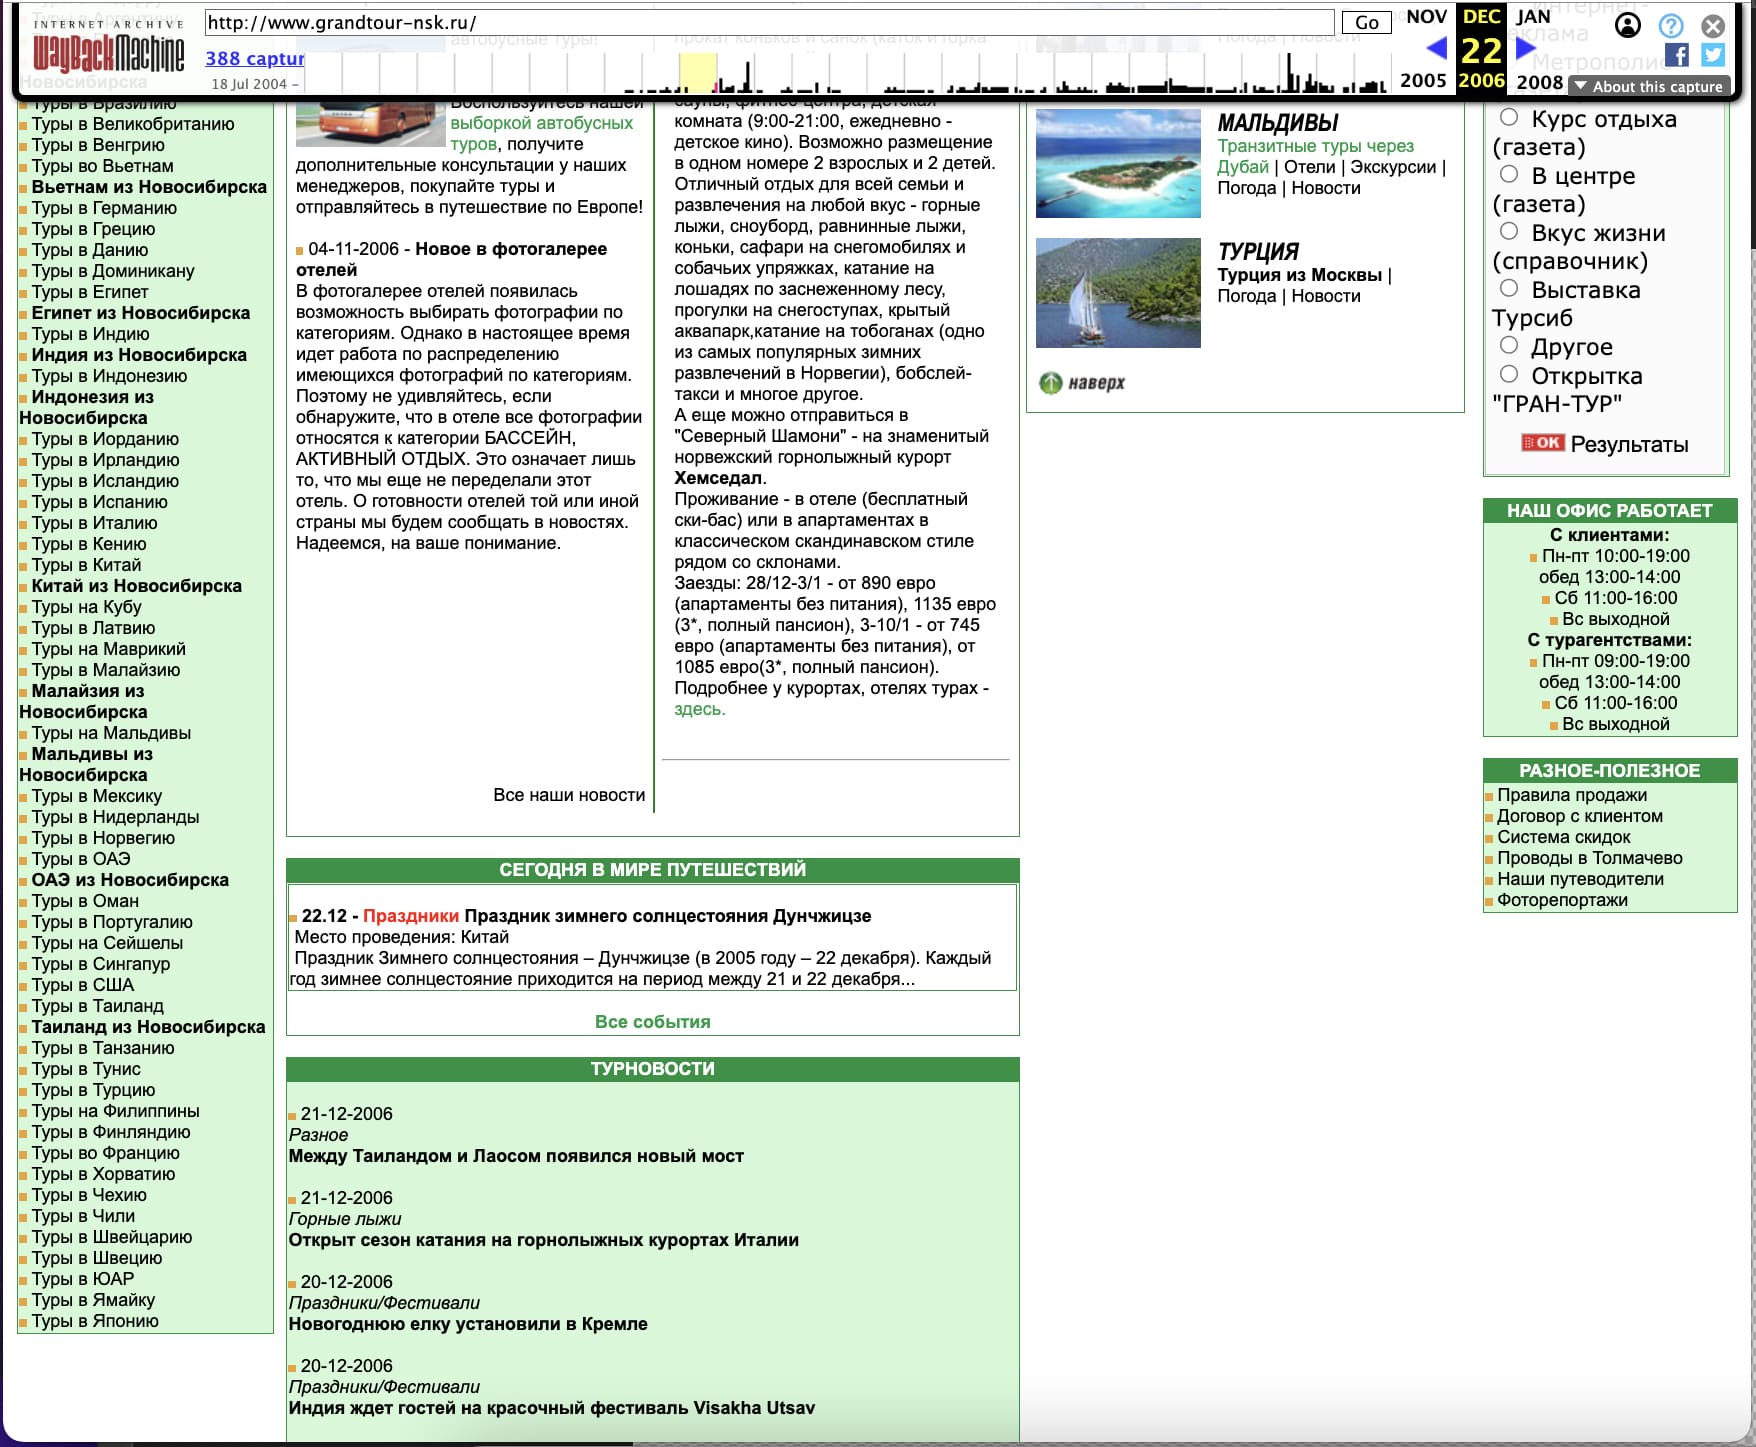The height and width of the screenshot is (1447, 1756).
Task: Open Maldives 'Экскурсии' link
Action: 1393,167
